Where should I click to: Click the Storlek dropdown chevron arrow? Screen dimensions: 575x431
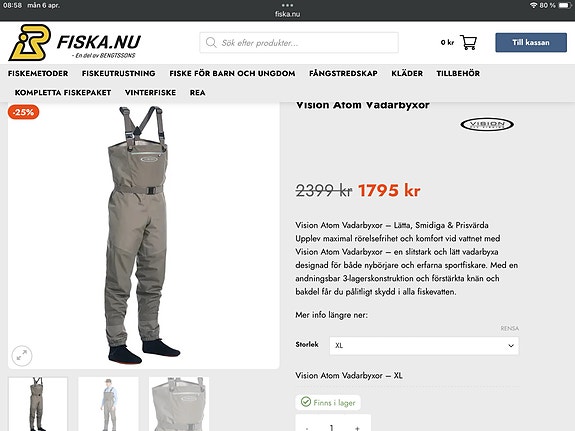(x=511, y=346)
